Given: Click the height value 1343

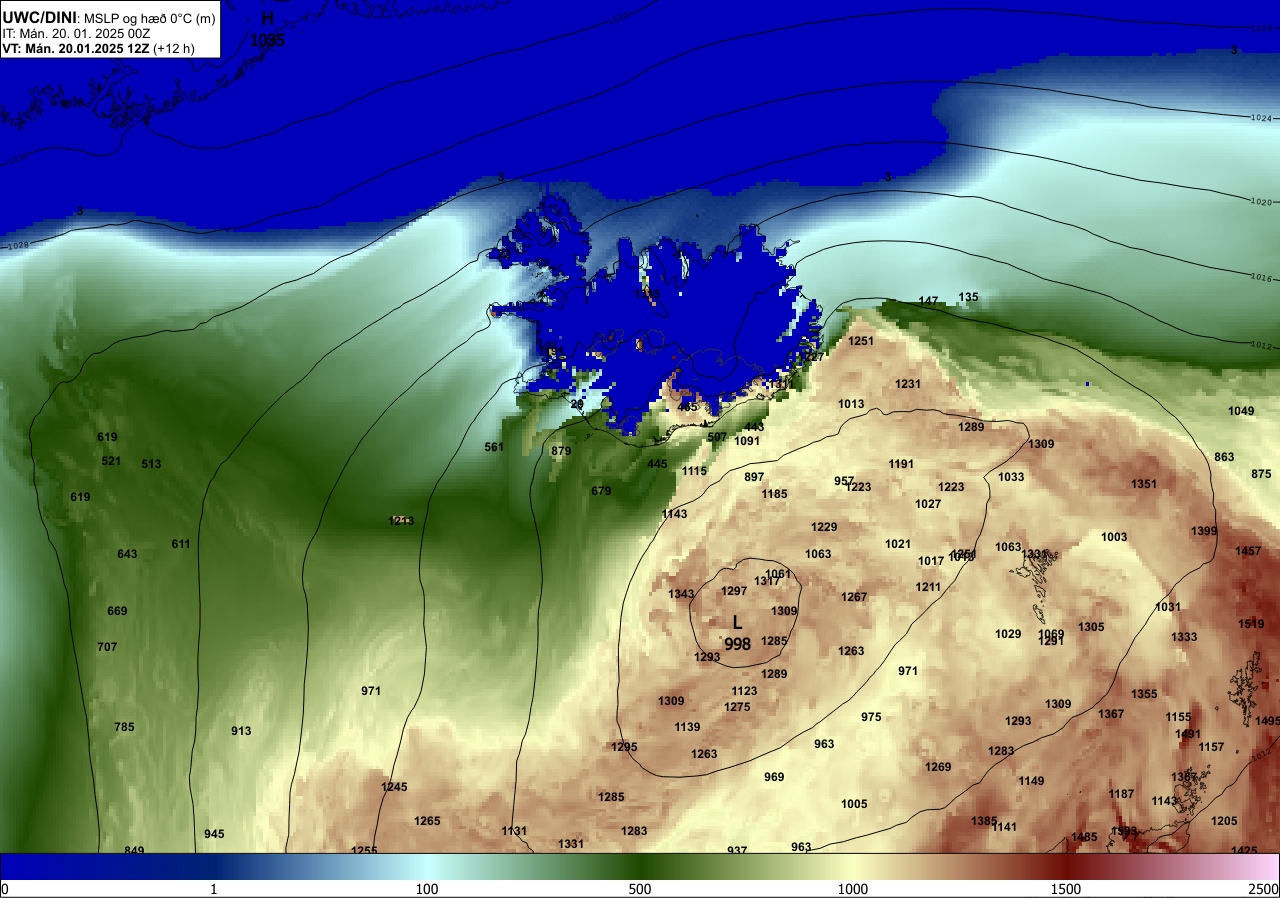Looking at the screenshot, I should (681, 594).
